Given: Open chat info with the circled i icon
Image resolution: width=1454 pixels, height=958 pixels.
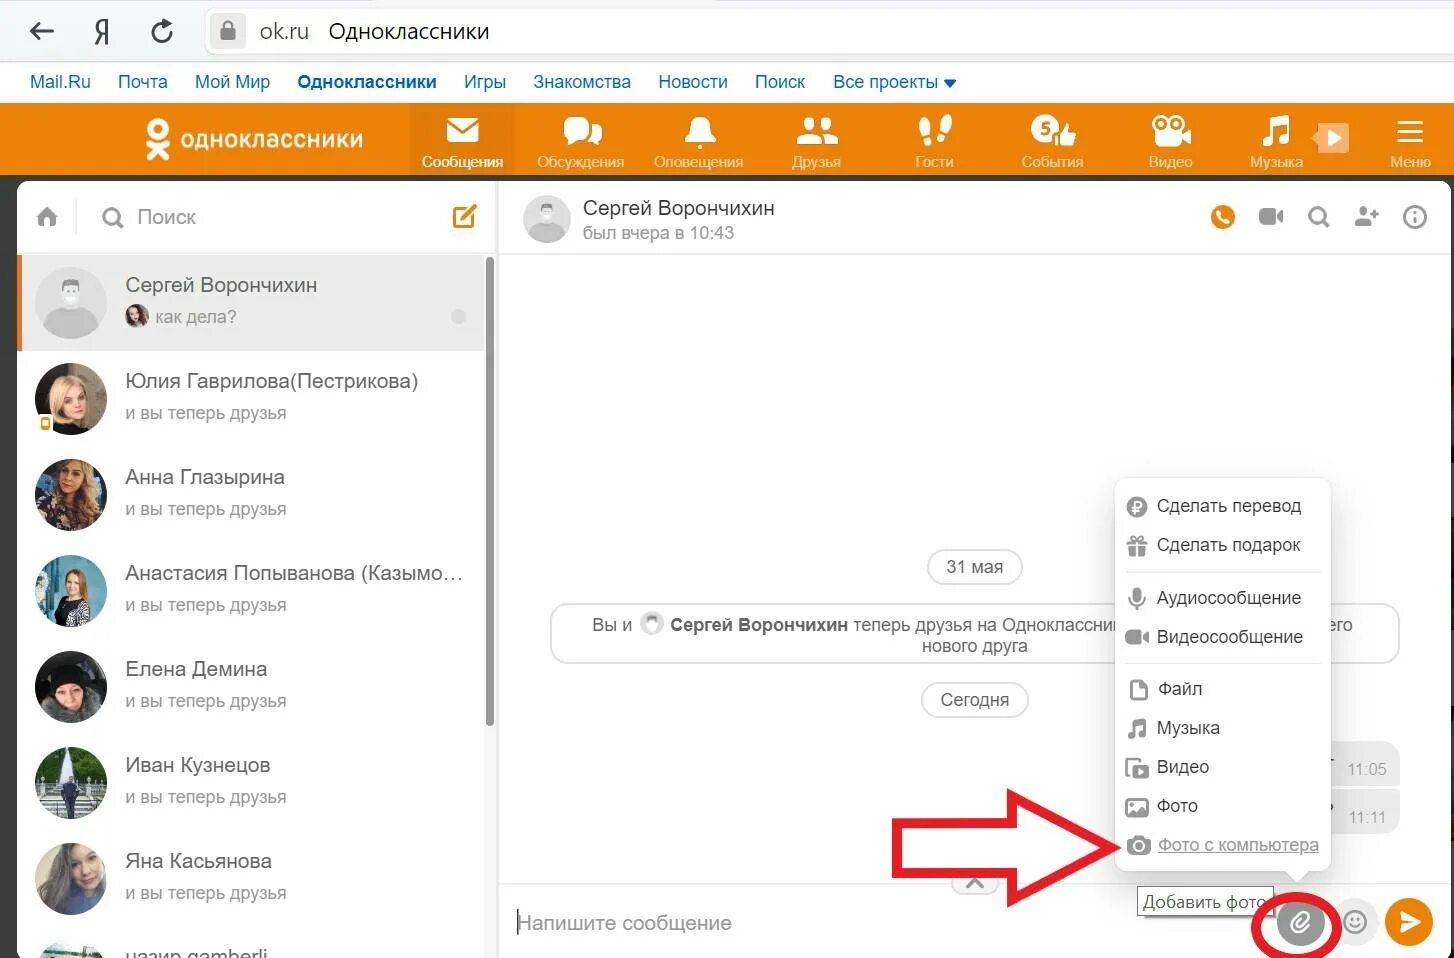Looking at the screenshot, I should (x=1415, y=217).
